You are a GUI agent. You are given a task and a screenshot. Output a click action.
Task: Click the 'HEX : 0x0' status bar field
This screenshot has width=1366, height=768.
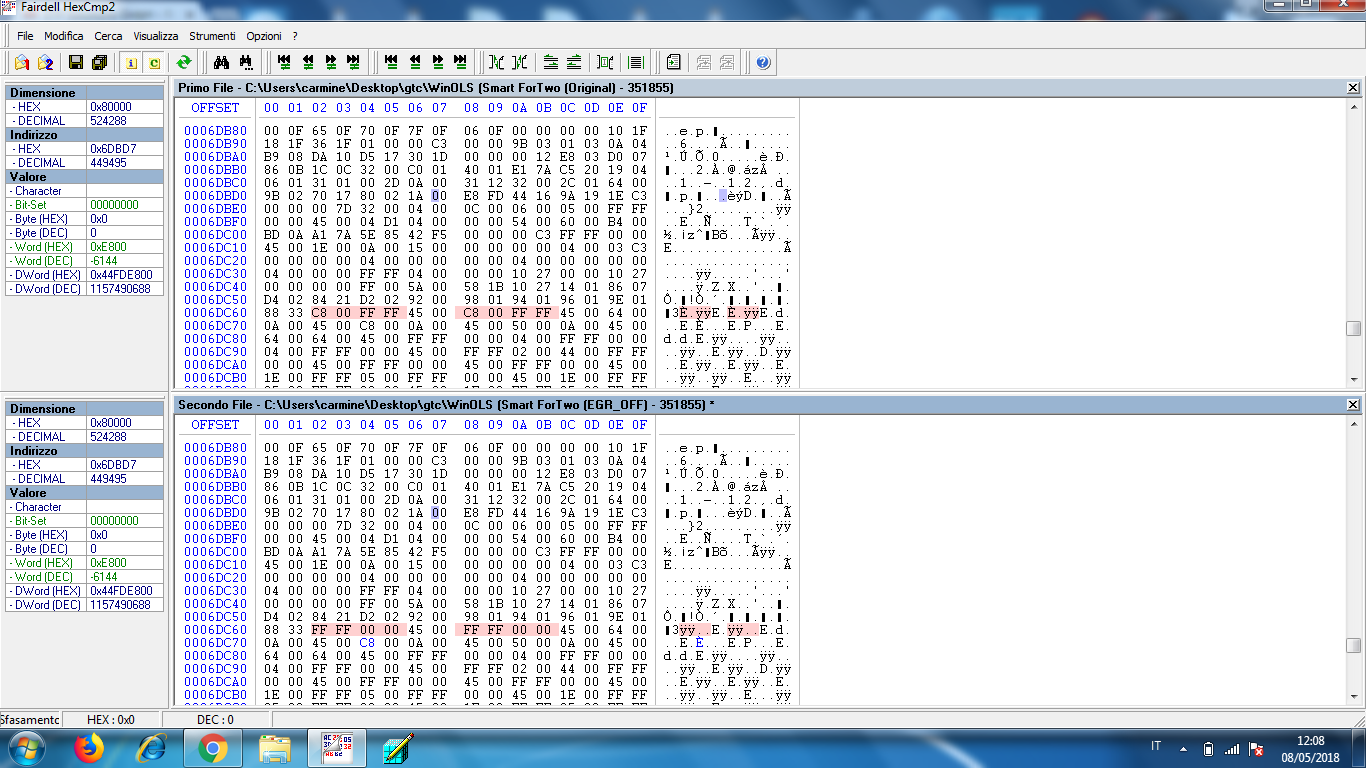coord(111,719)
